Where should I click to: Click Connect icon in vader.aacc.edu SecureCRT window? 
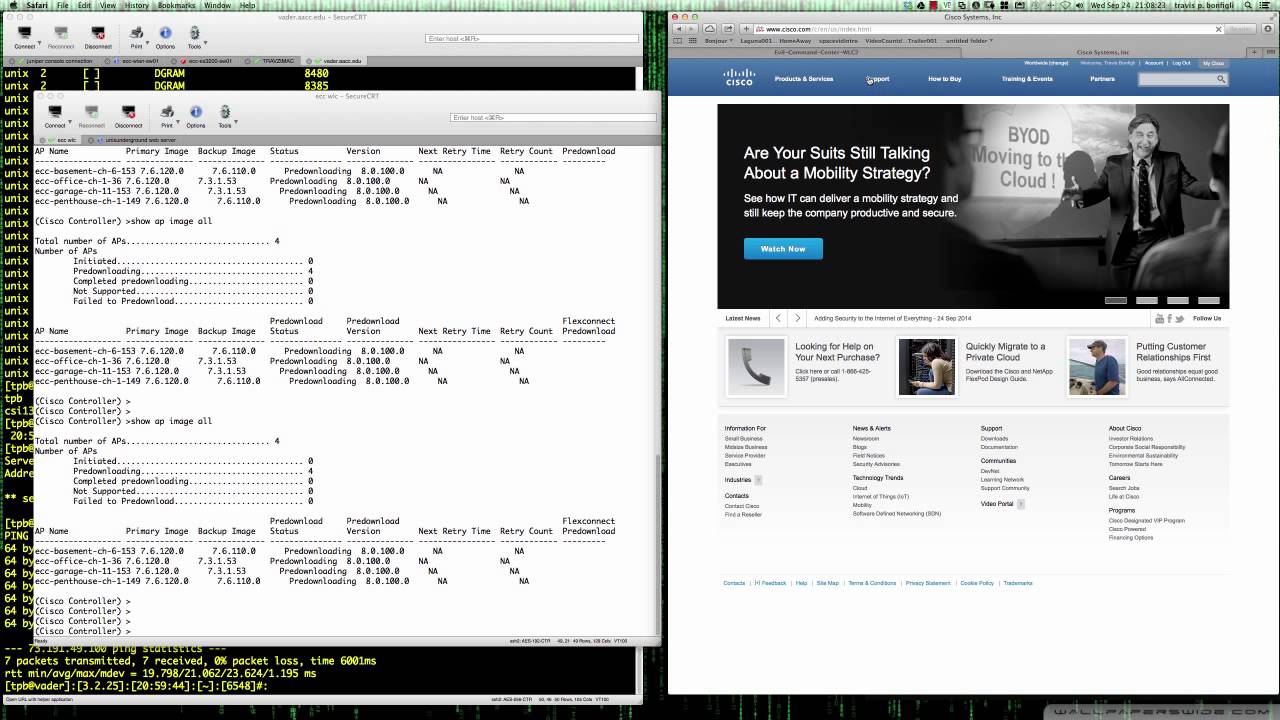24,33
